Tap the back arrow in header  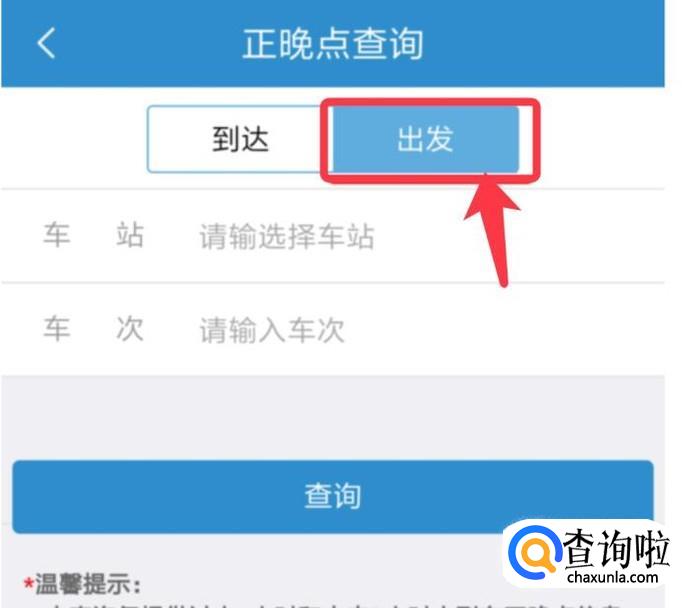coord(46,43)
